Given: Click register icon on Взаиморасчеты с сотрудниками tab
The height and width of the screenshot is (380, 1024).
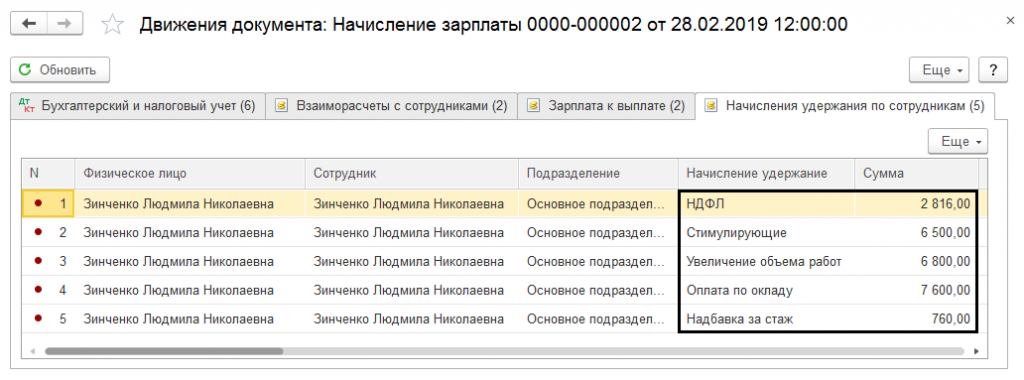Looking at the screenshot, I should tap(281, 106).
